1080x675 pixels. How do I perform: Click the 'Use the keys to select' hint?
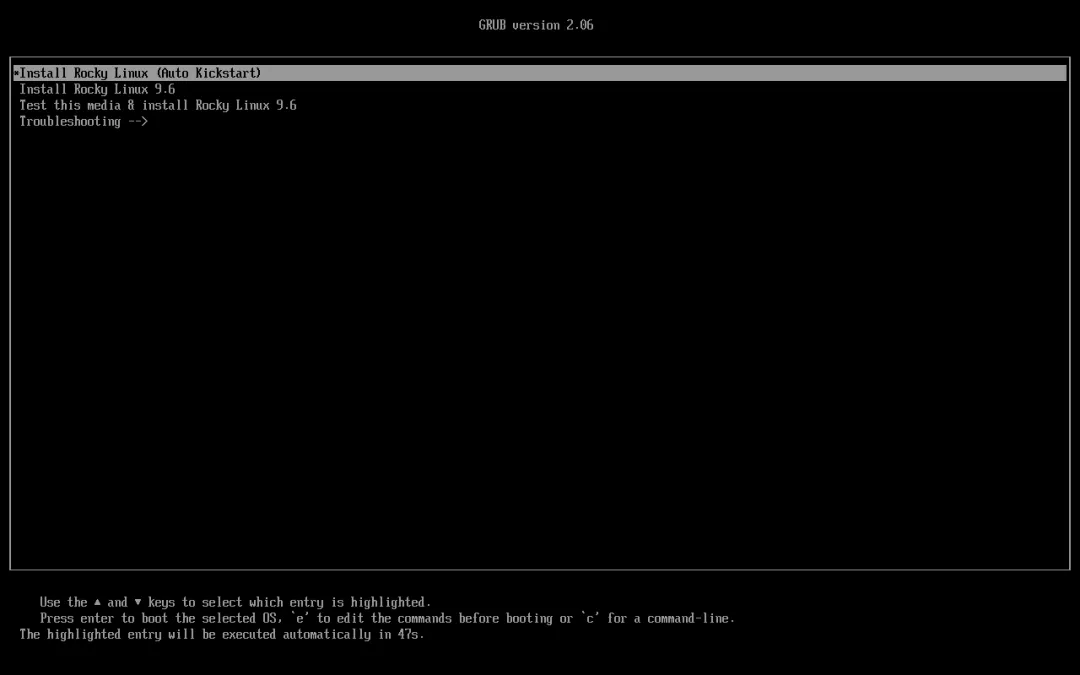(235, 603)
